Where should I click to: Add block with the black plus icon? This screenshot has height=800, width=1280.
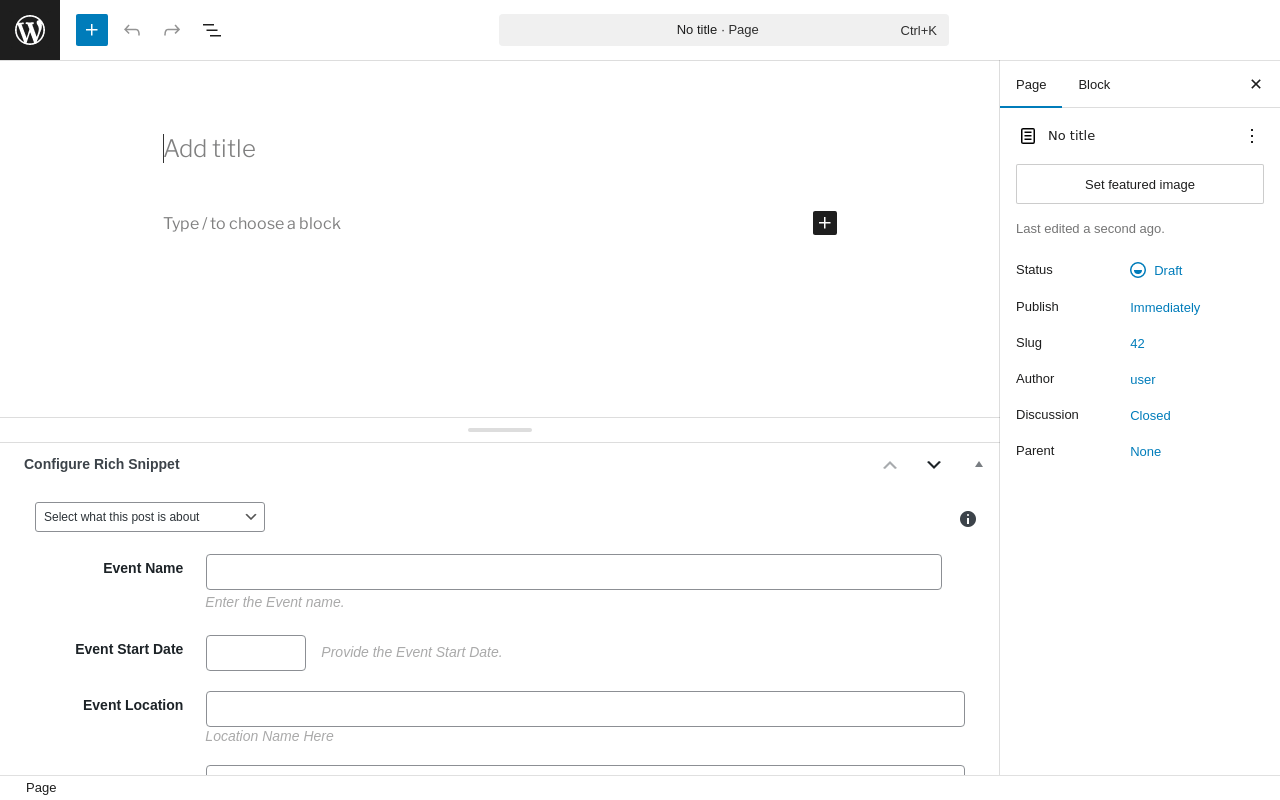[825, 223]
